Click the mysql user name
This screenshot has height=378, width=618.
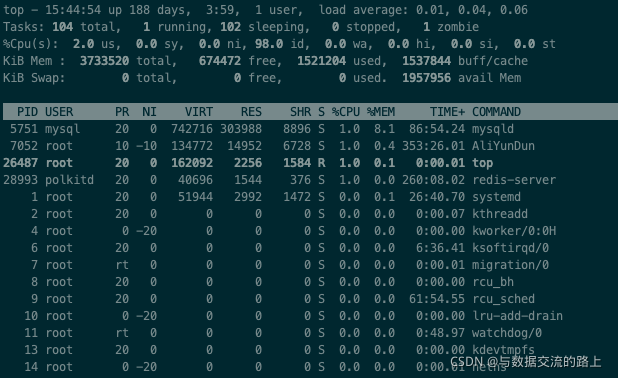63,129
